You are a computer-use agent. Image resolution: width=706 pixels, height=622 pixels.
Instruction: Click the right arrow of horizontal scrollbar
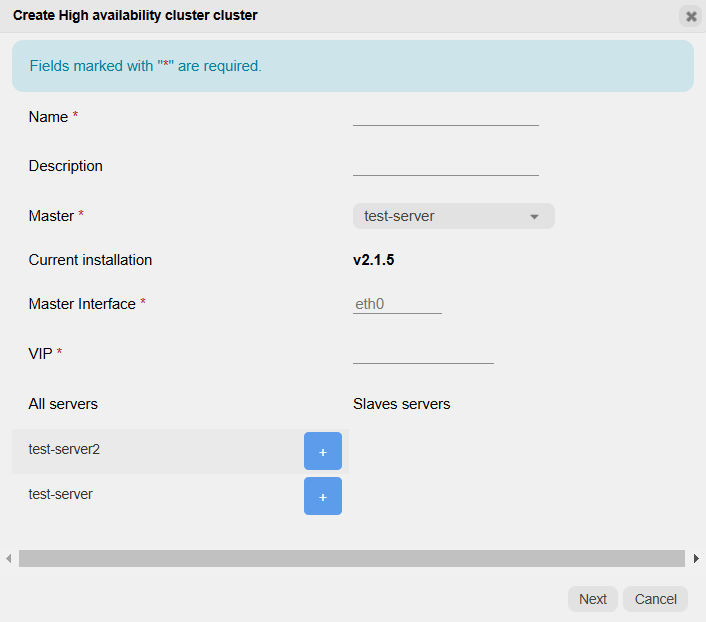click(696, 558)
